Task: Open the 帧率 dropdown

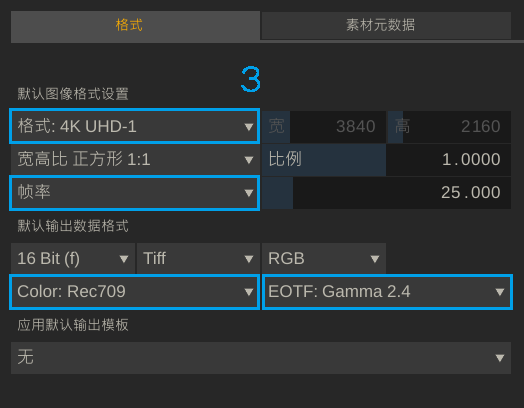Action: 135,193
